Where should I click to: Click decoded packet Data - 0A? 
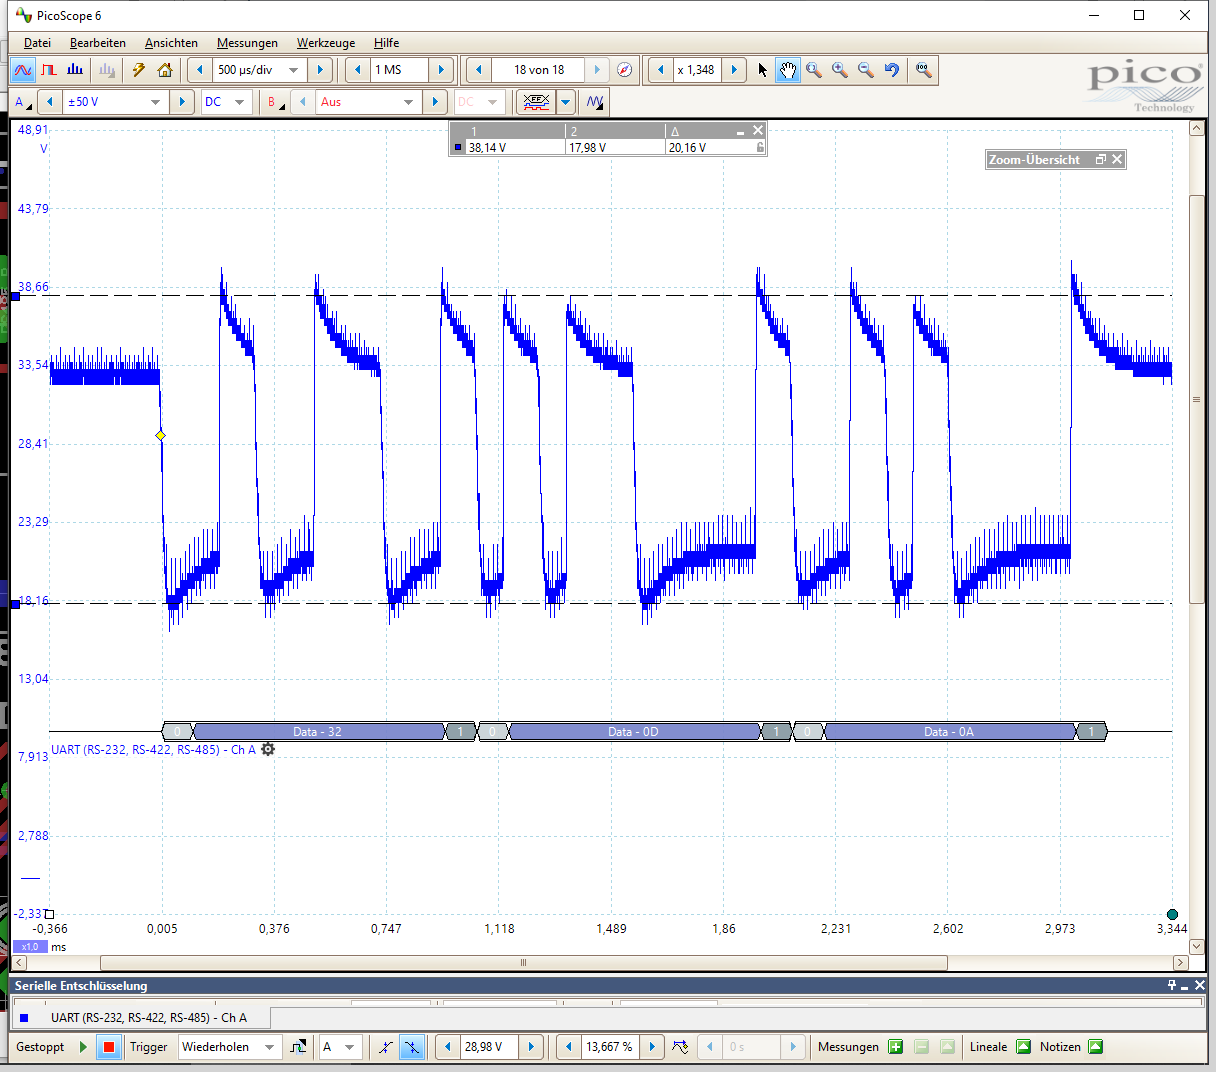coord(949,732)
